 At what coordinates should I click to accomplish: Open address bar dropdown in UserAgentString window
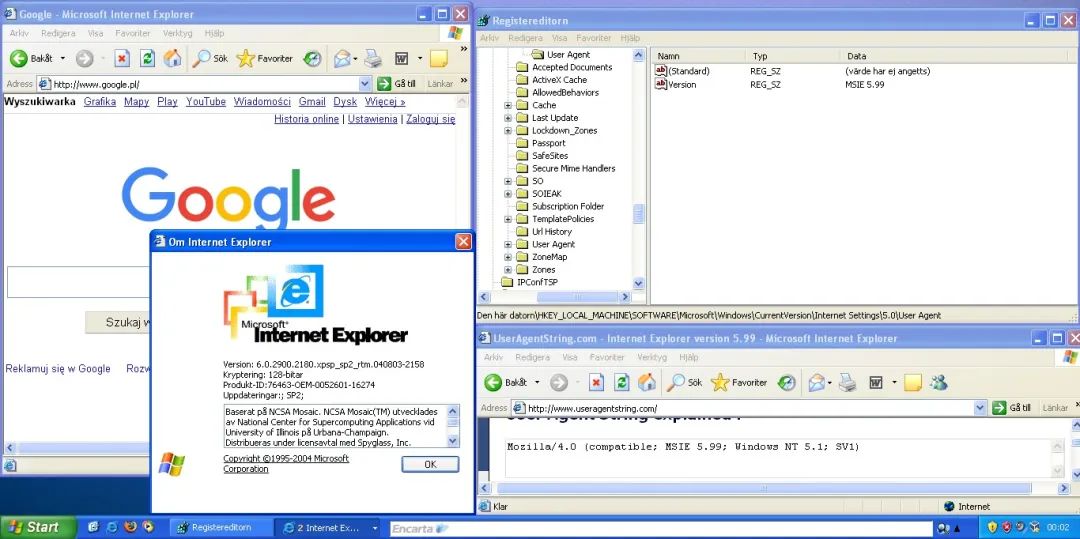coord(981,408)
